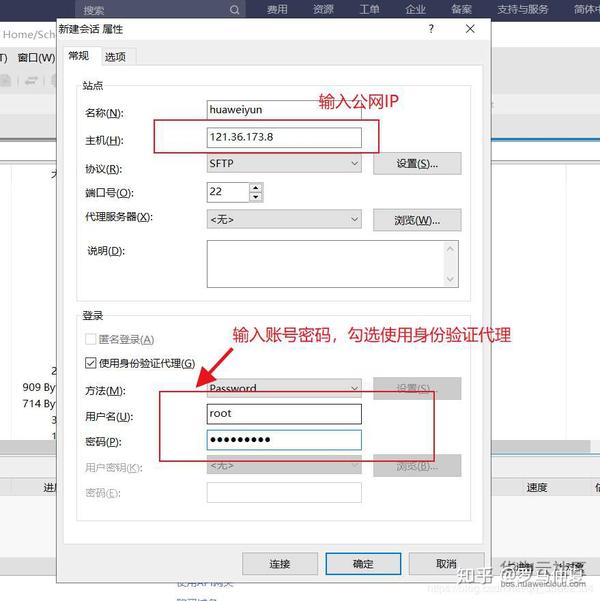Click the 名称 field containing huaweiyun
The width and height of the screenshot is (600, 601).
coord(284,110)
